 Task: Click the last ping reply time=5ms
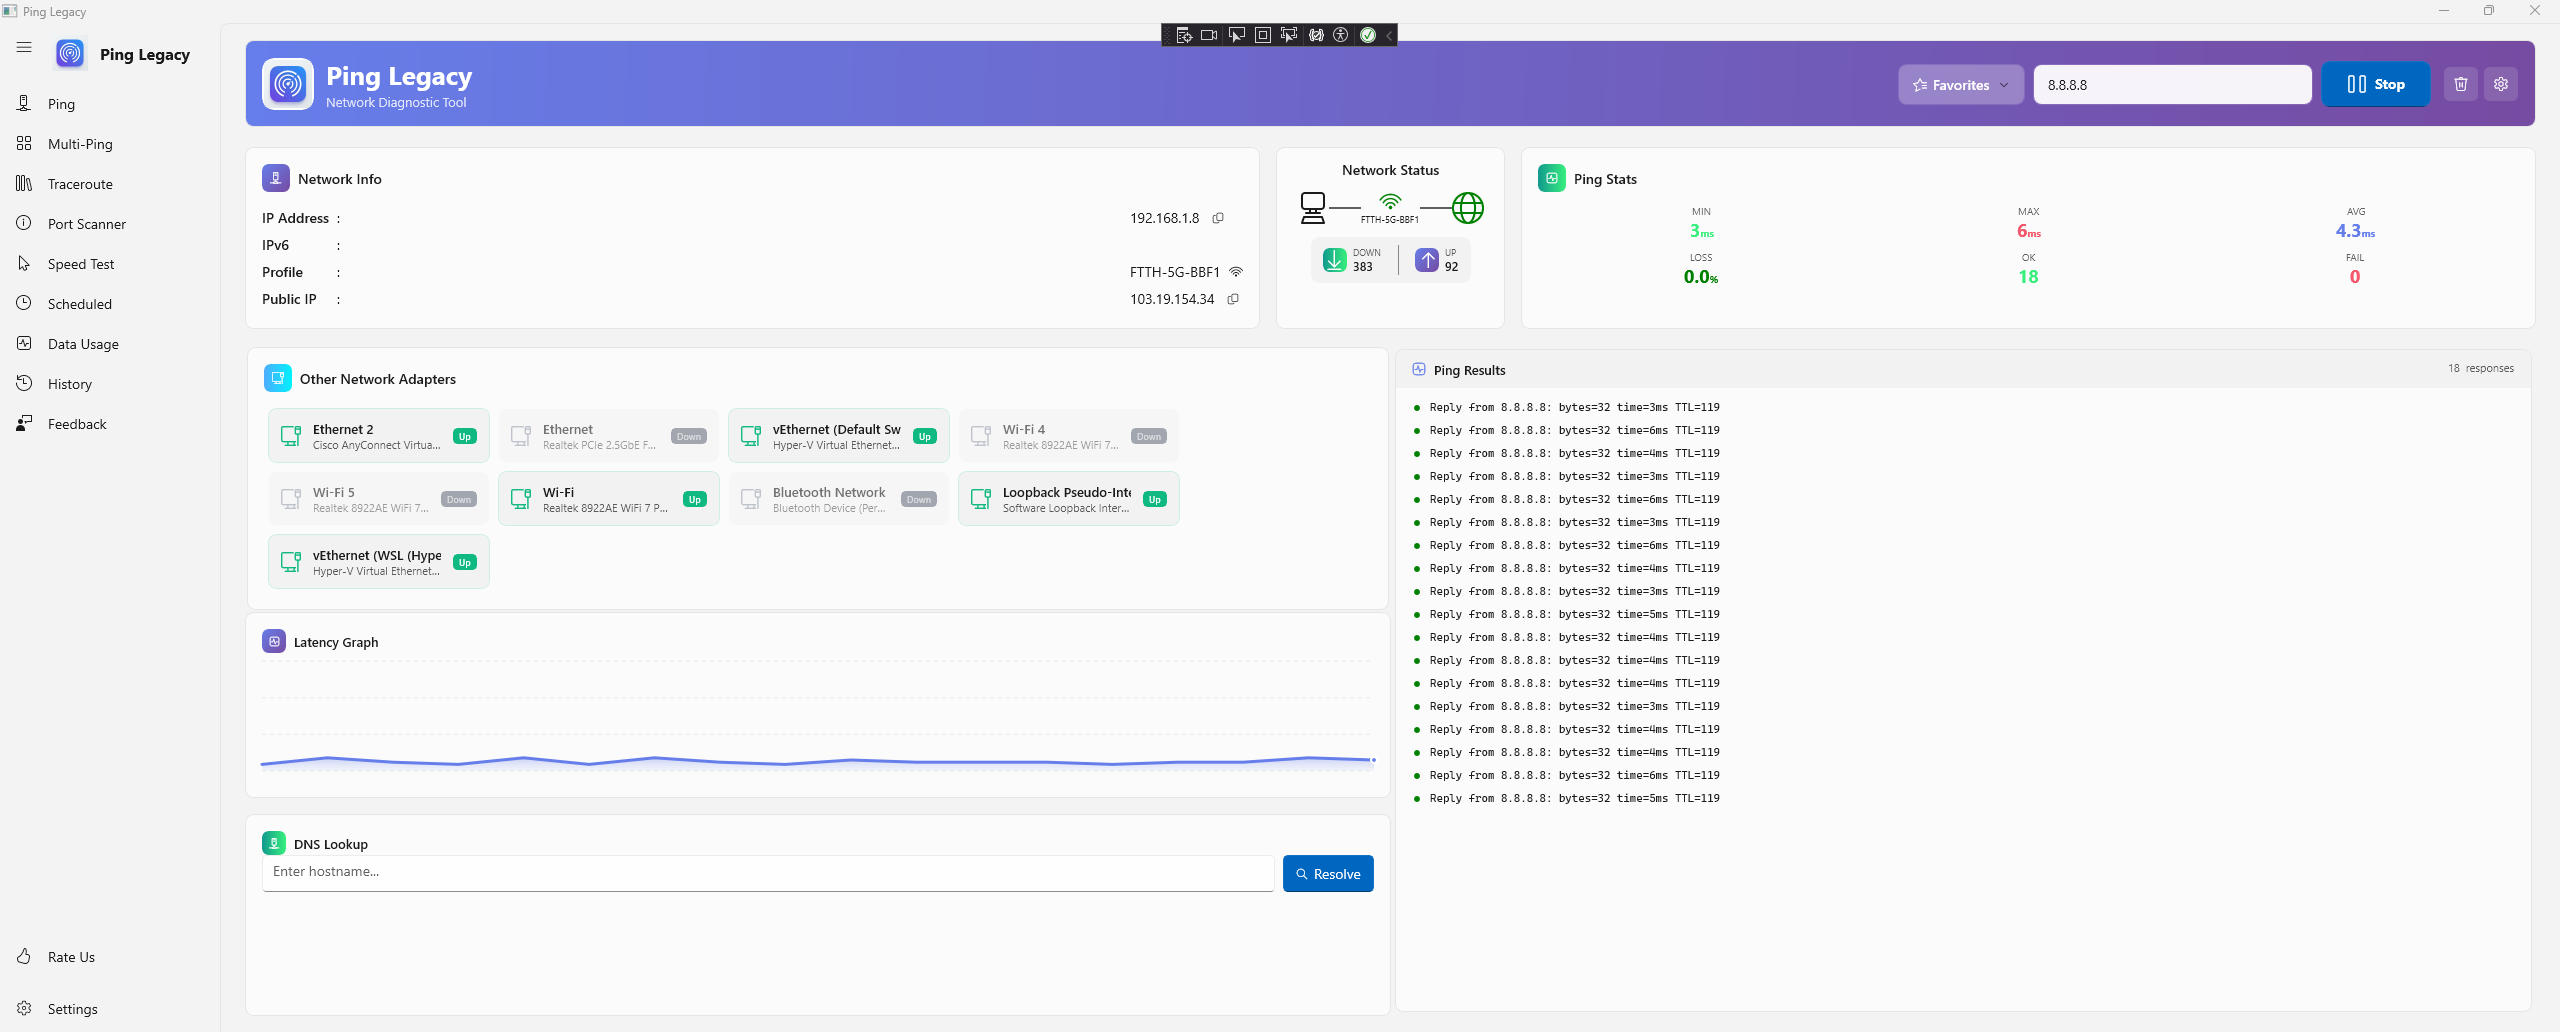pos(1575,799)
